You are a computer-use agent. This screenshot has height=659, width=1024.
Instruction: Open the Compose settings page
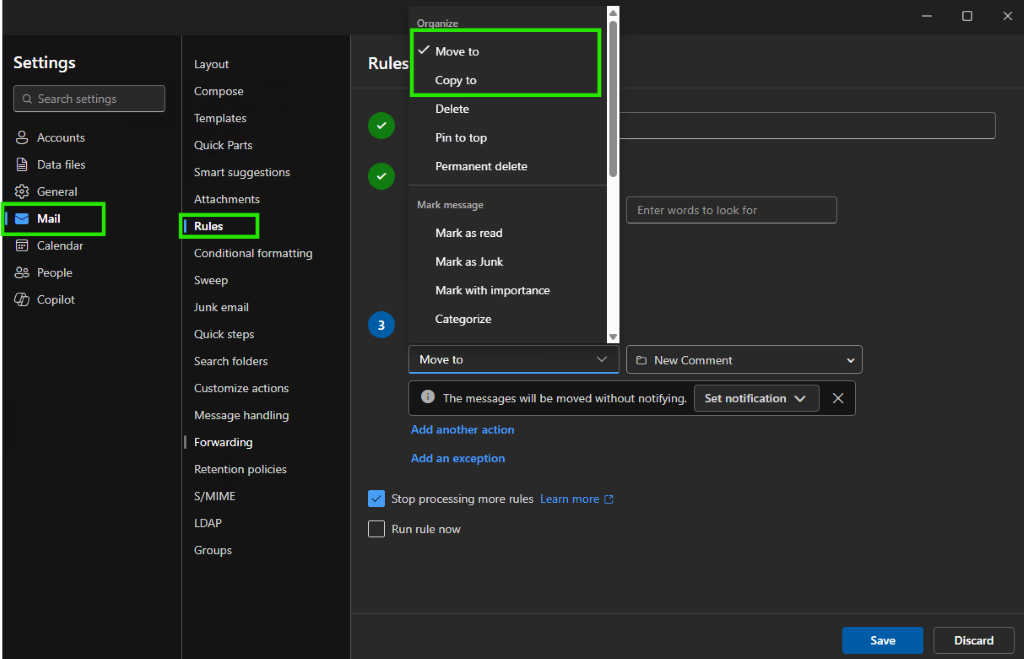pyautogui.click(x=218, y=91)
